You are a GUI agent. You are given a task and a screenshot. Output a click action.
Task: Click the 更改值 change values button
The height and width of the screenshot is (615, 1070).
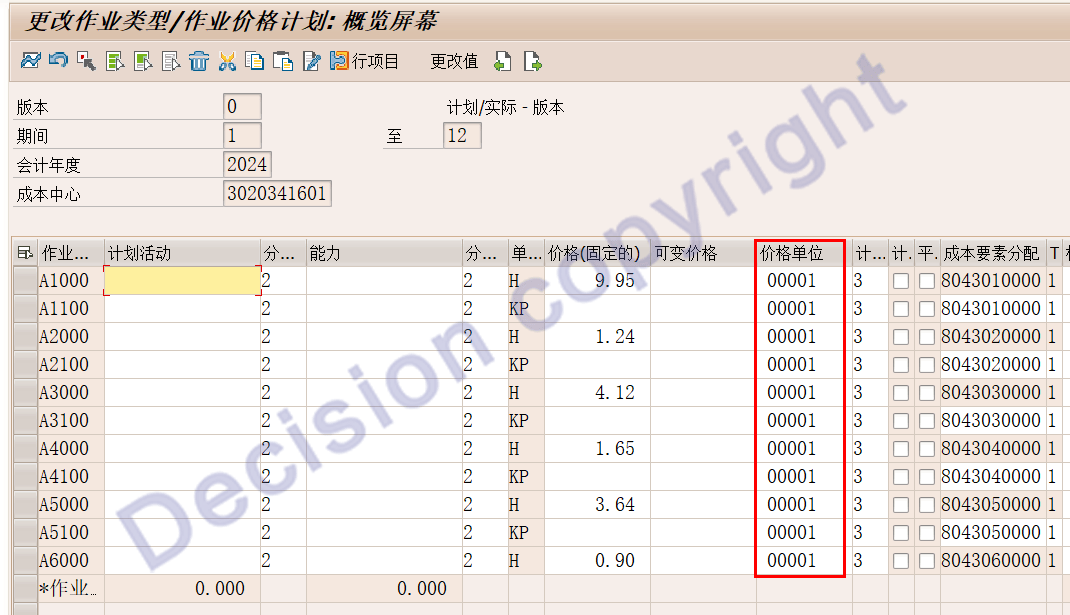454,62
